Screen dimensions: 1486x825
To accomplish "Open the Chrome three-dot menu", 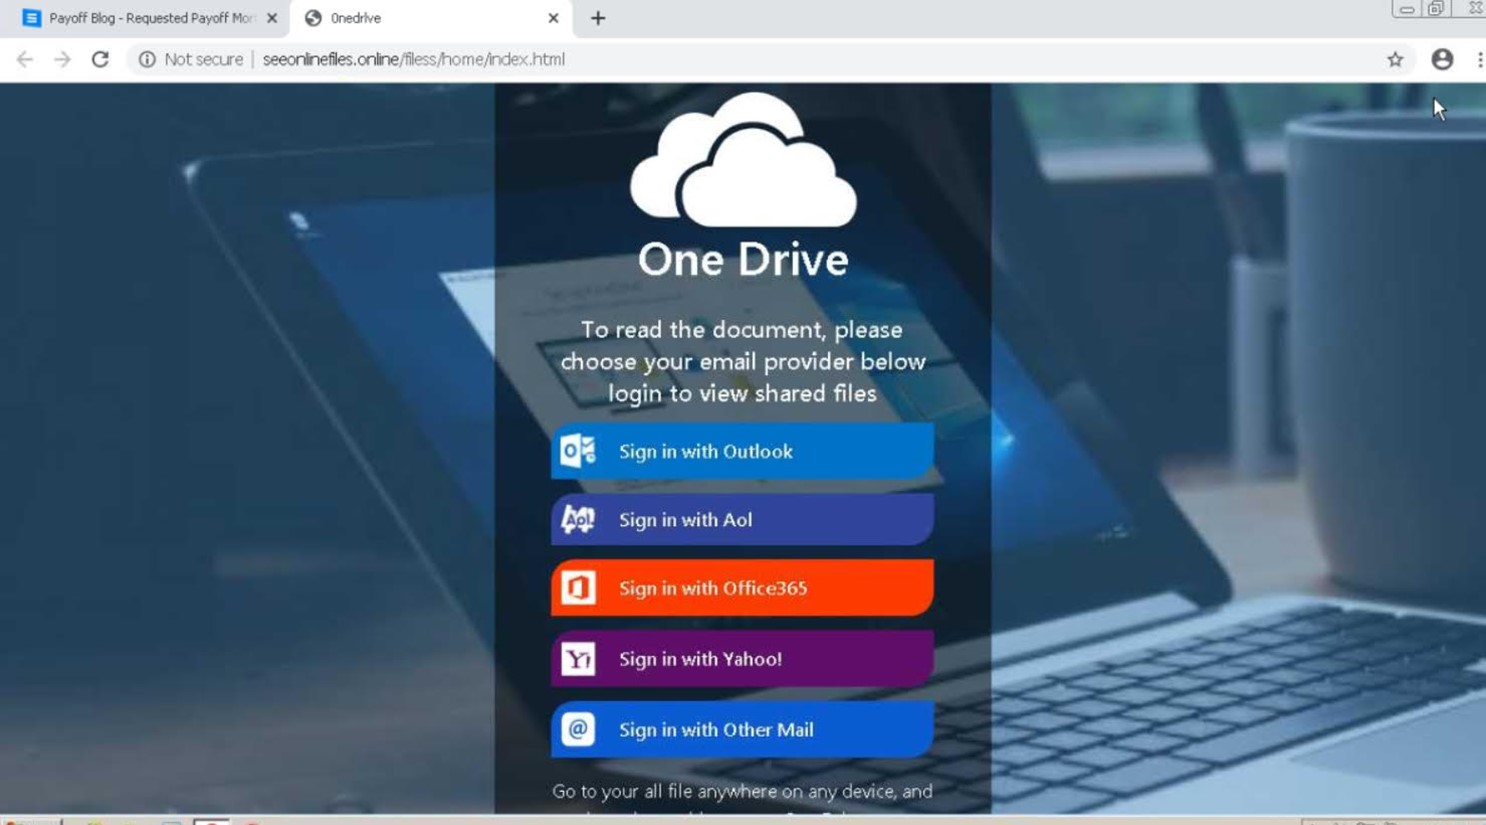I will (1479, 60).
